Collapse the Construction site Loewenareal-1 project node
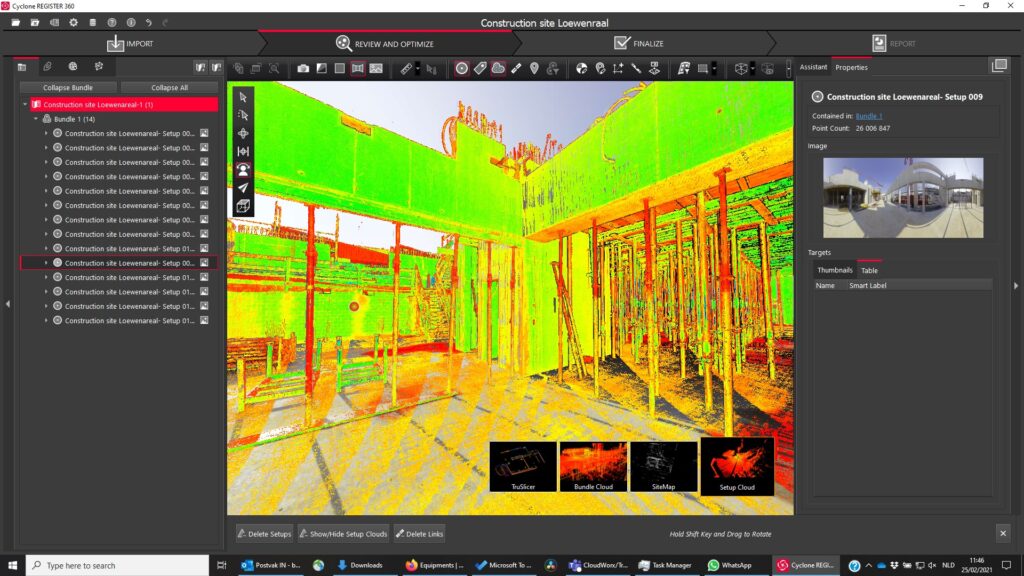The image size is (1024, 576). click(x=25, y=104)
